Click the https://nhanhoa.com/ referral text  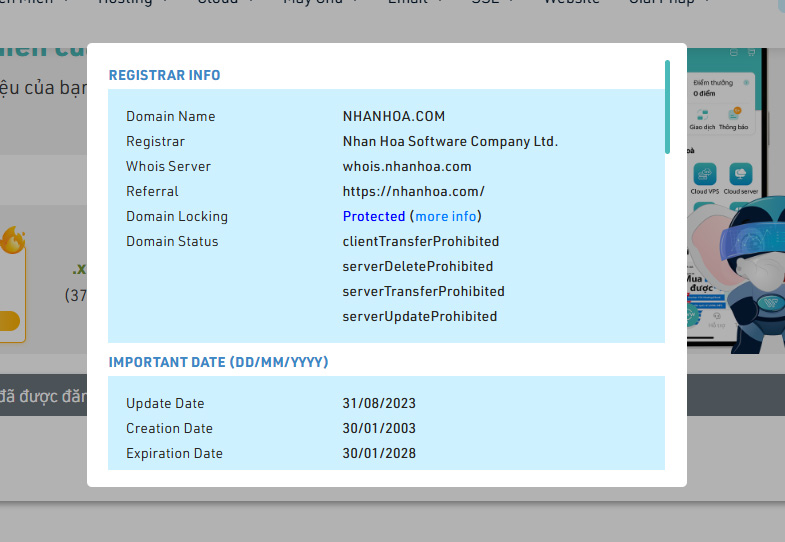coord(413,191)
